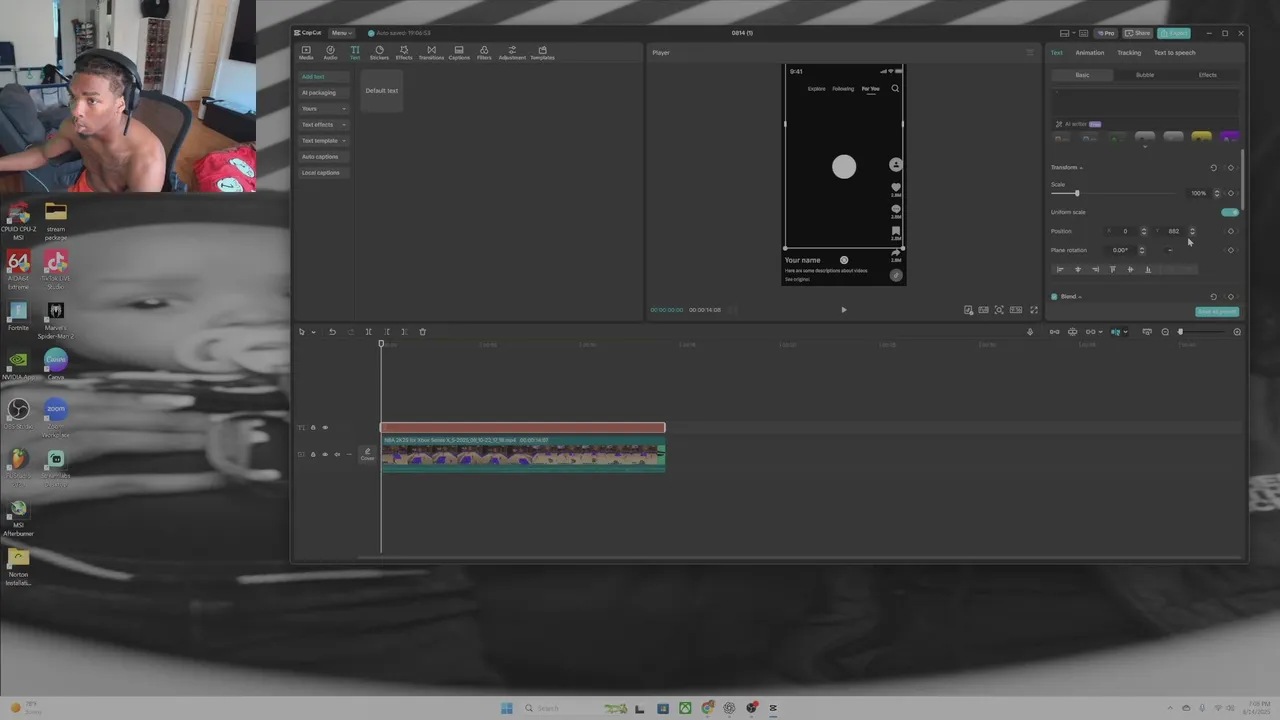
Task: Click the Export button
Action: [1174, 33]
